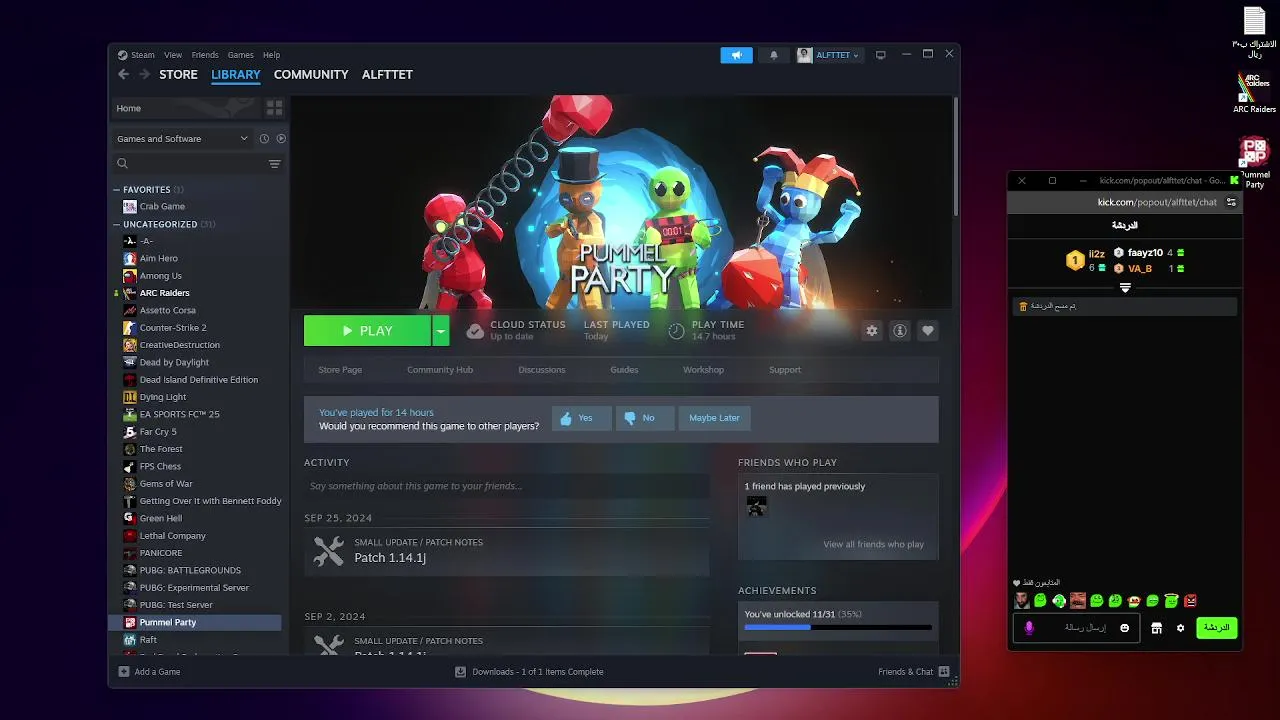Open the Support link
Viewport: 1280px width, 720px height.
(x=785, y=370)
